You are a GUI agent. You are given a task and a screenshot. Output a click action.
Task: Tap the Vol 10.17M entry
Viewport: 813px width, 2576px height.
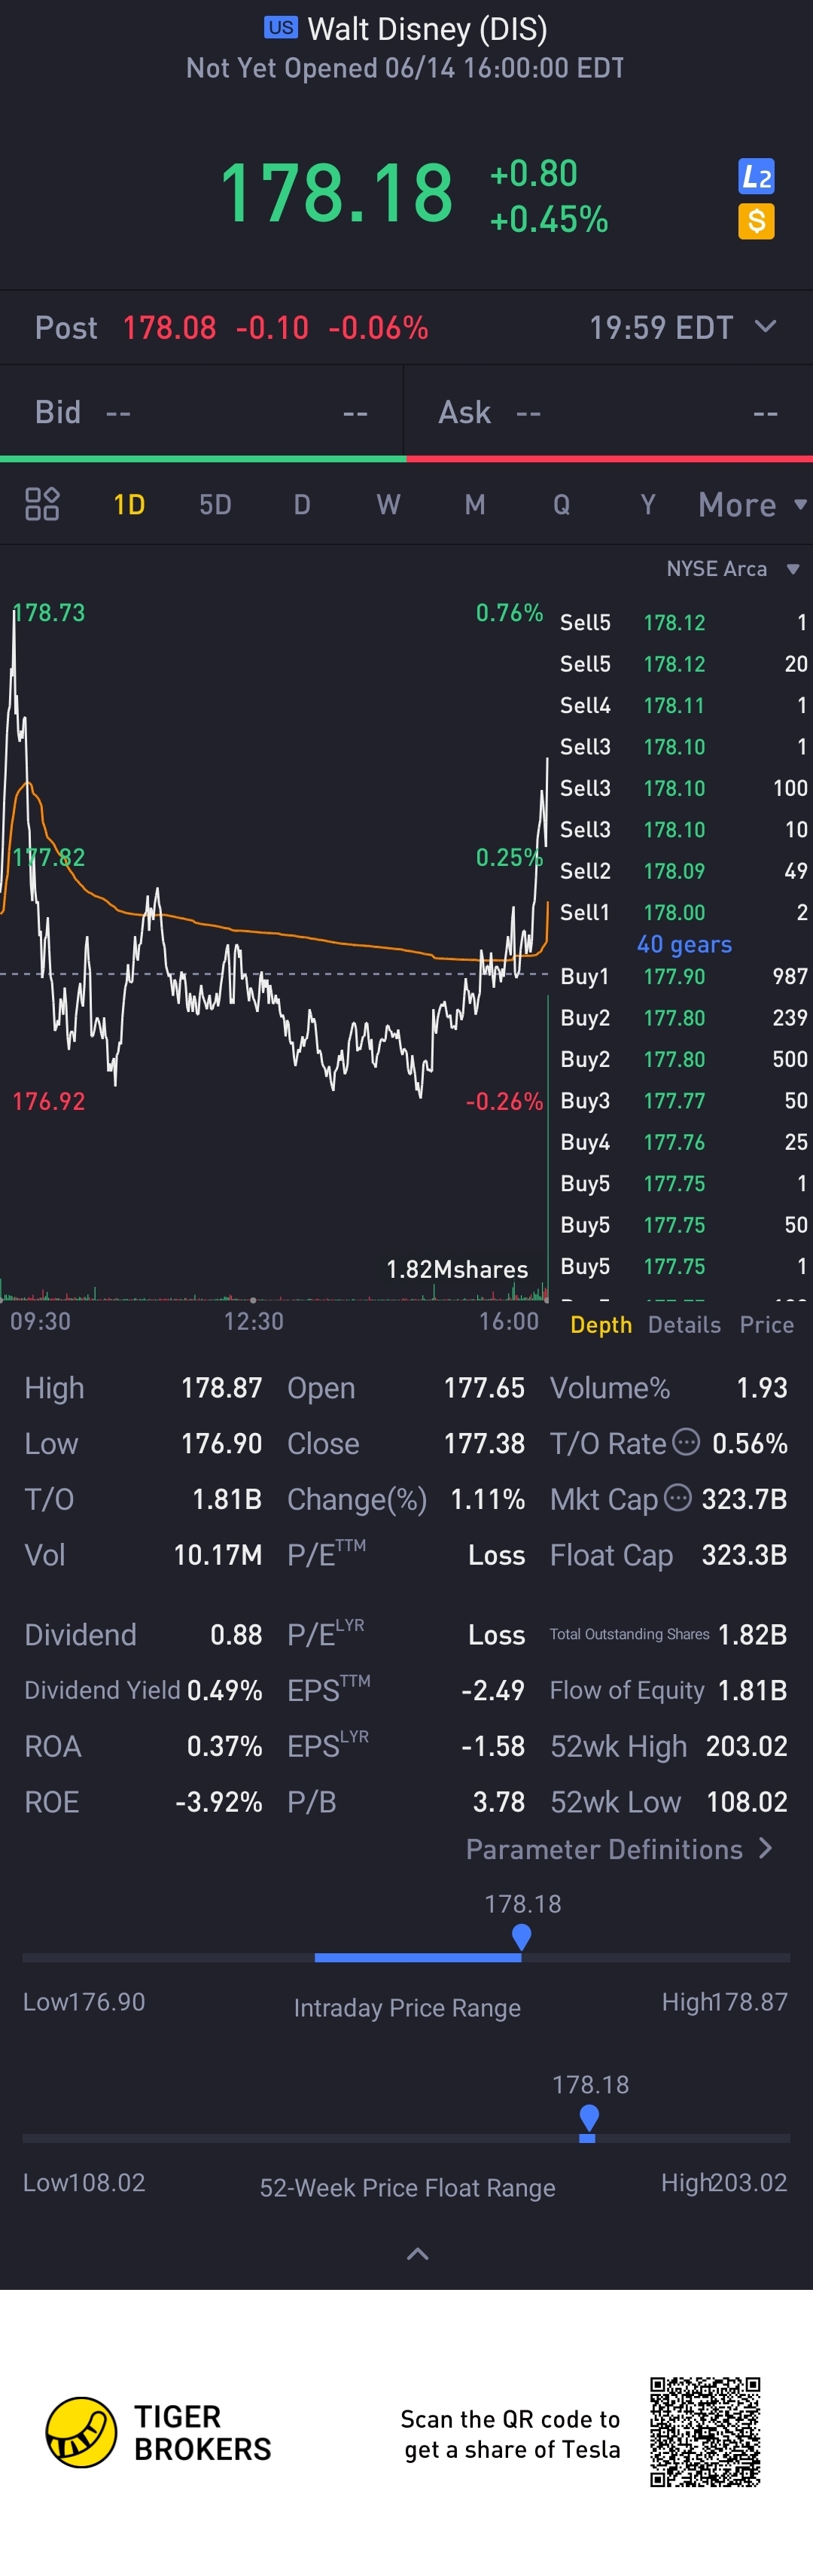(x=143, y=1555)
